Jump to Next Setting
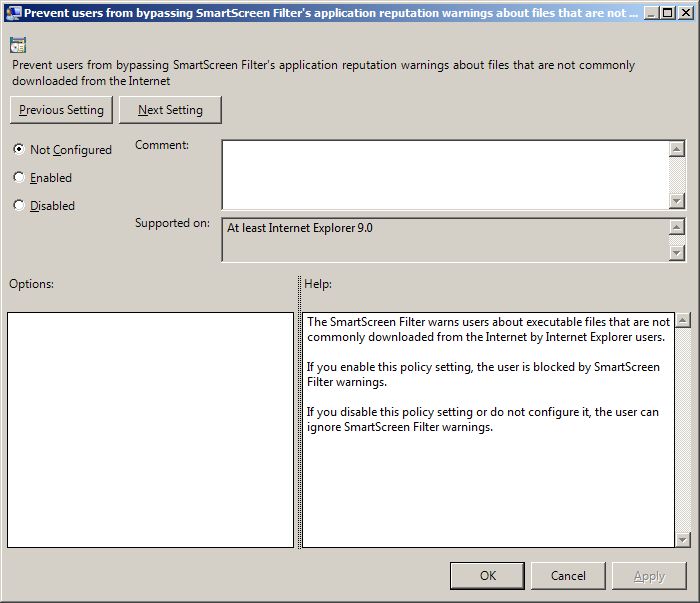 click(x=170, y=110)
